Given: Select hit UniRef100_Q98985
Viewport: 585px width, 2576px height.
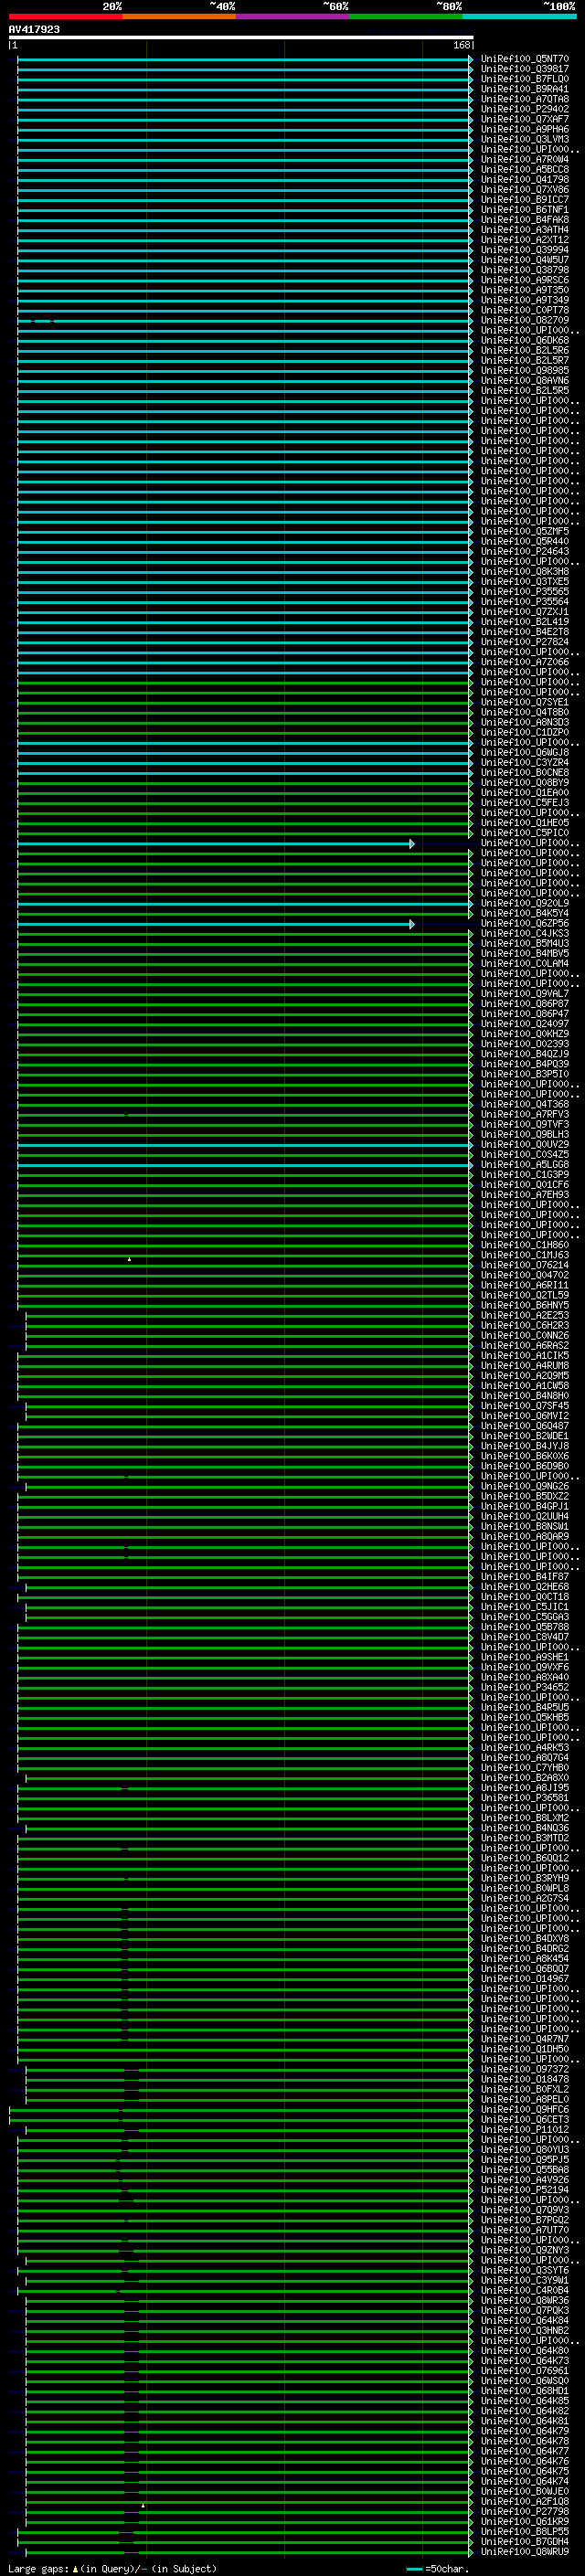Looking at the screenshot, I should (x=525, y=370).
